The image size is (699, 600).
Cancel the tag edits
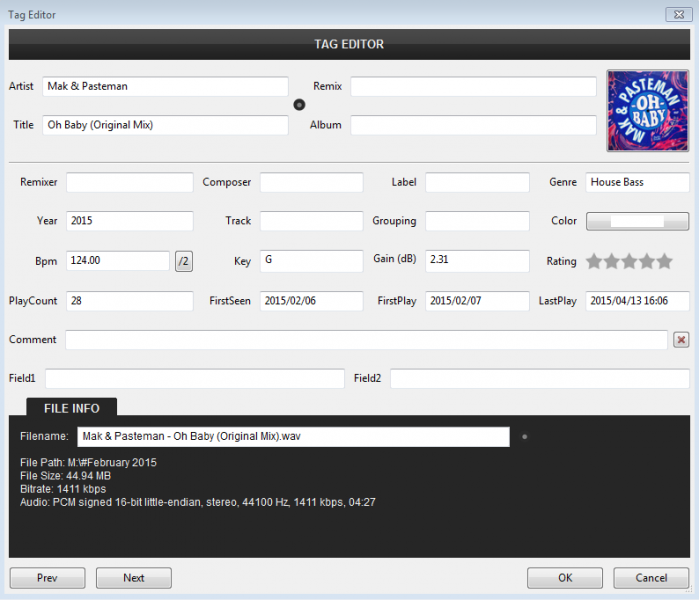pos(651,578)
